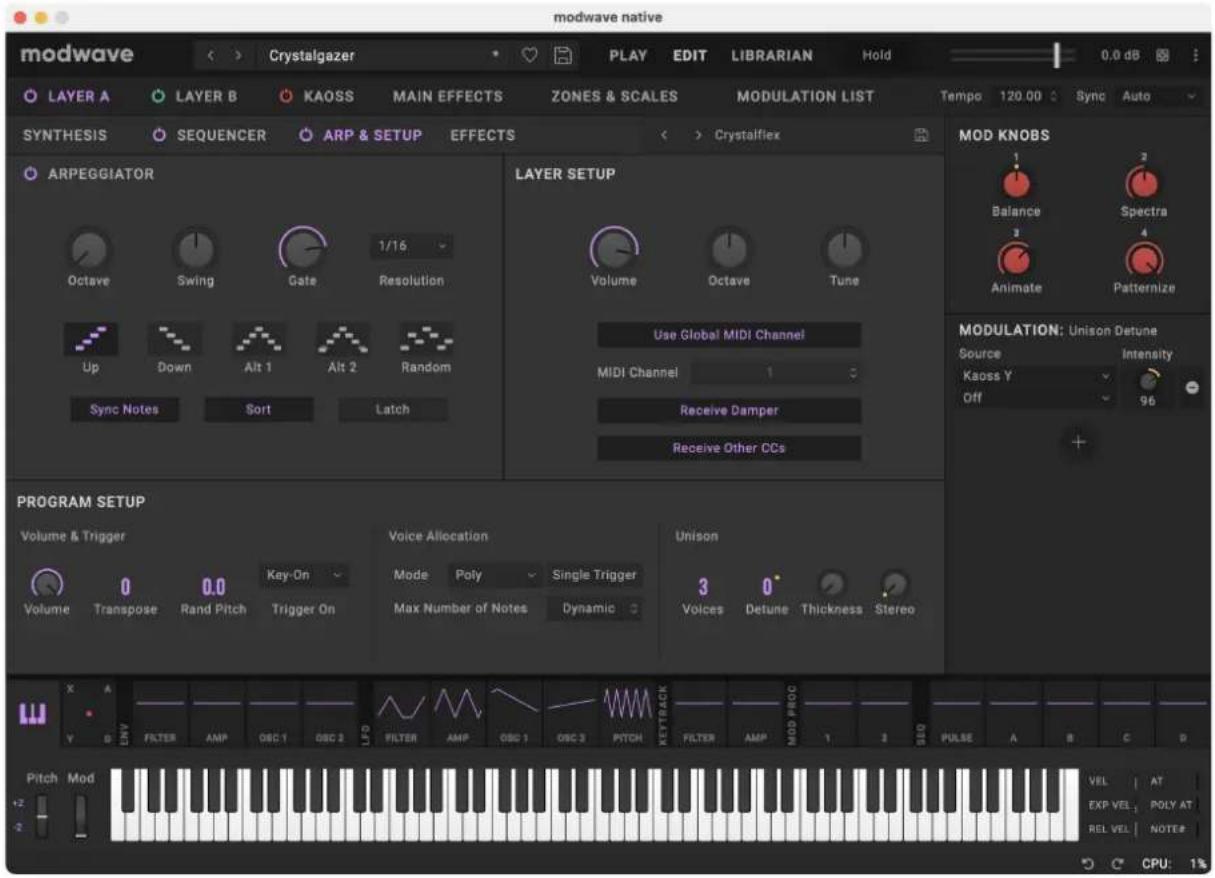The height and width of the screenshot is (878, 1215).
Task: Toggle the Sort option
Action: pyautogui.click(x=259, y=409)
